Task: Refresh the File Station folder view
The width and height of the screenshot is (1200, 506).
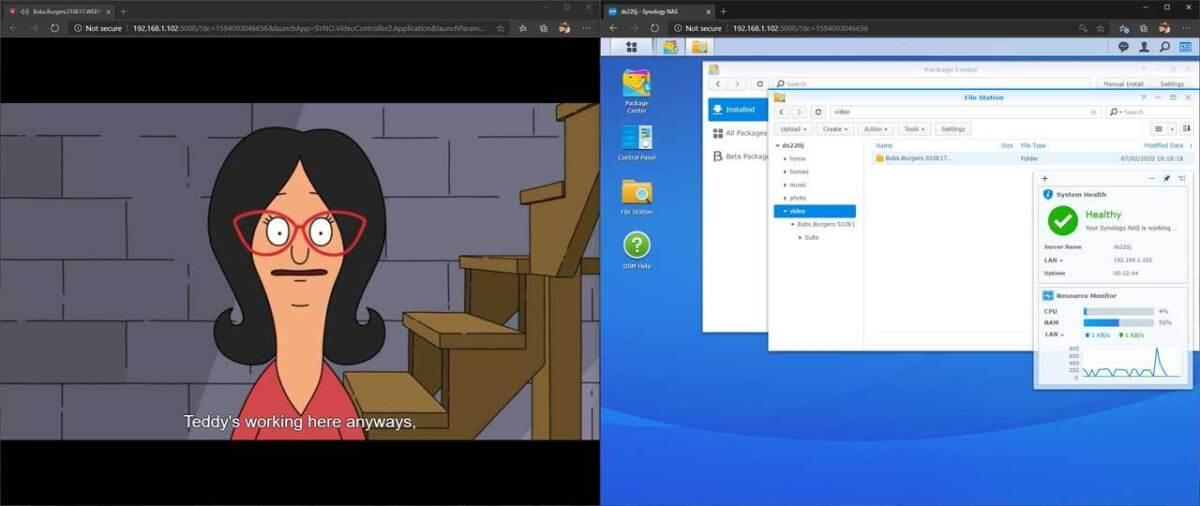Action: (x=819, y=112)
